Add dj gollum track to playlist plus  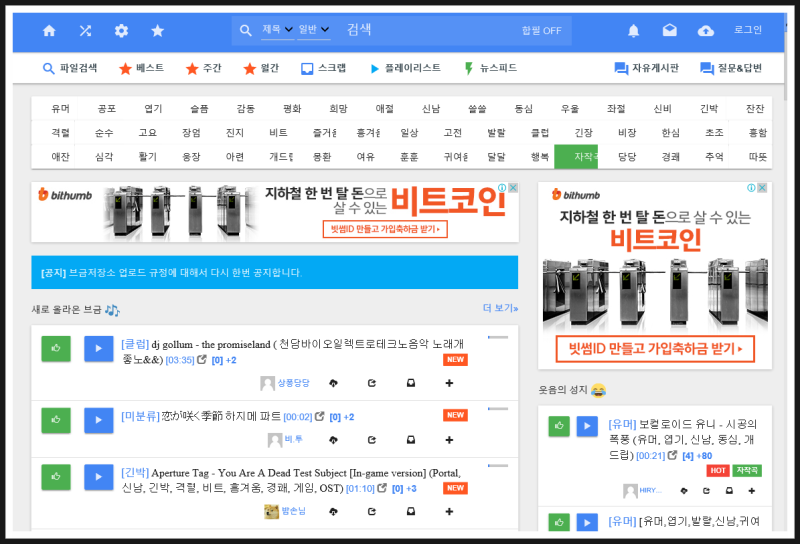pos(449,383)
